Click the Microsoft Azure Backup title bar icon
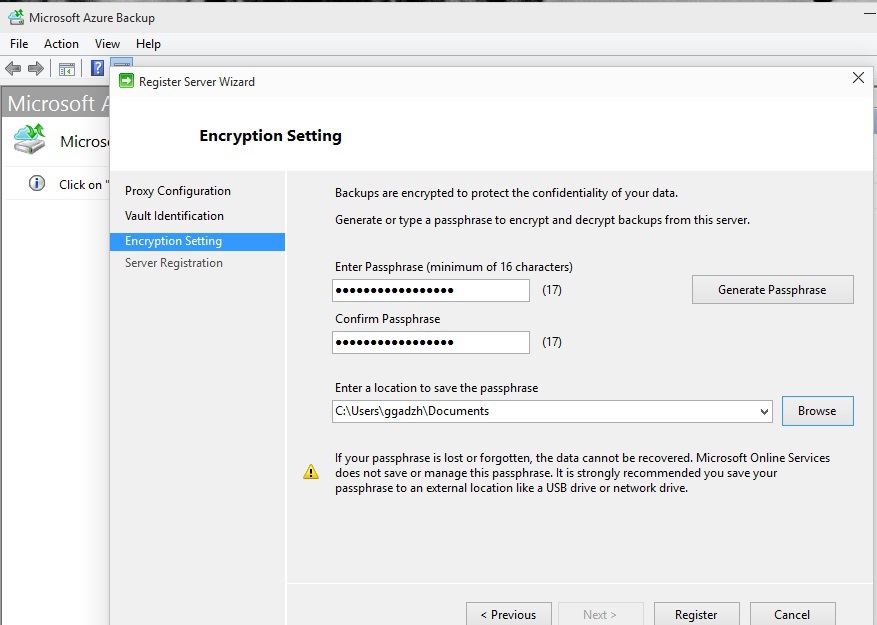The image size is (877, 625). tap(16, 18)
